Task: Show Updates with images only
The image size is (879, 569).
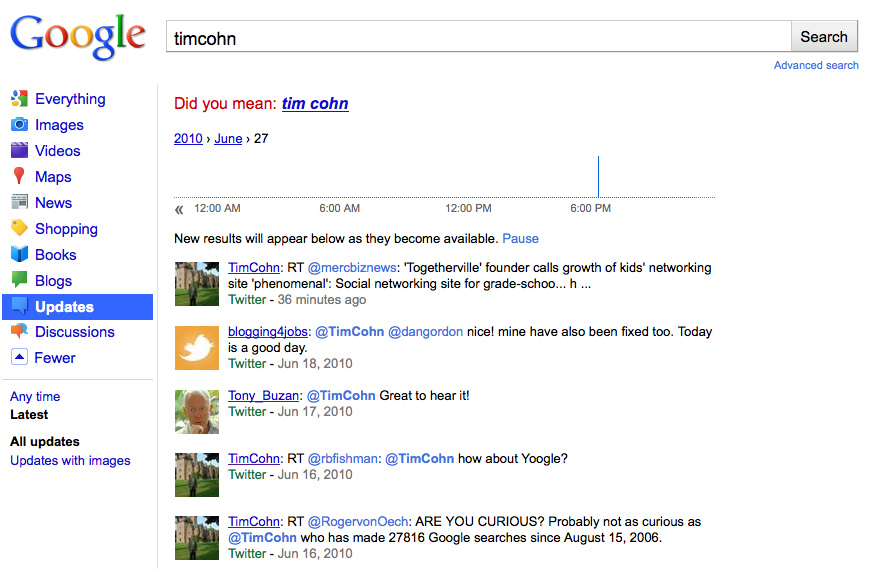Action: pyautogui.click(x=70, y=461)
